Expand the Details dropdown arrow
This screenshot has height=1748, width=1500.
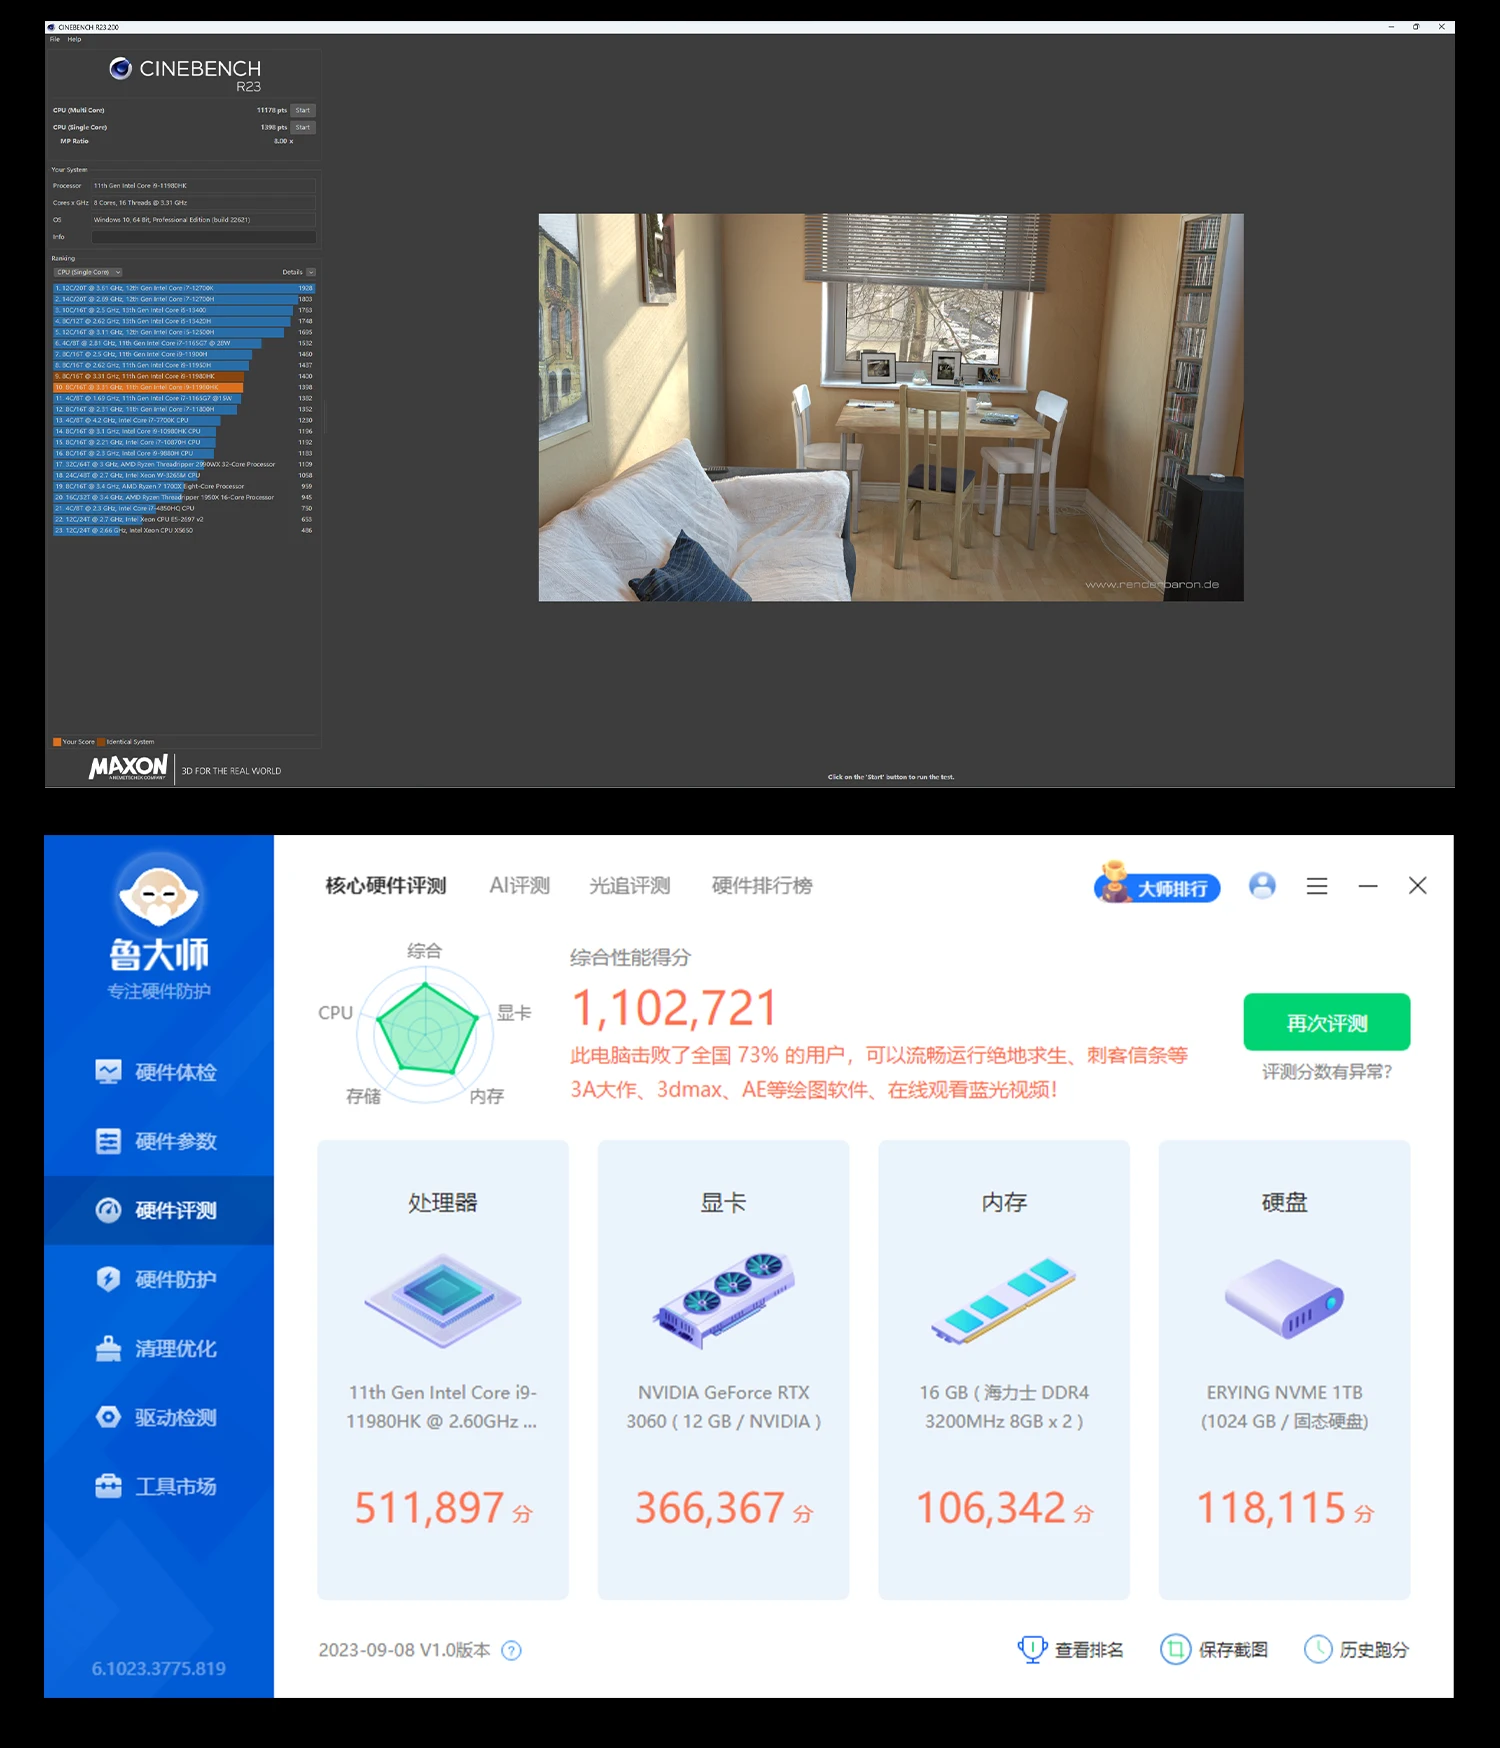tap(311, 272)
